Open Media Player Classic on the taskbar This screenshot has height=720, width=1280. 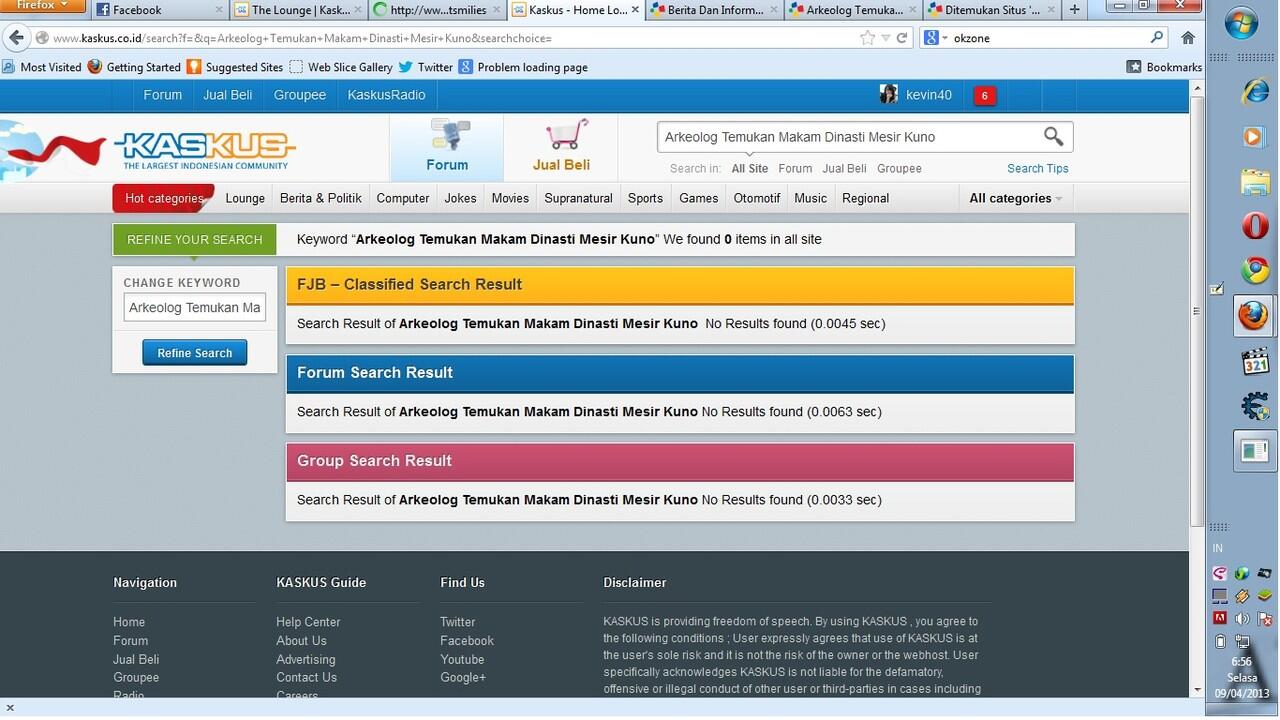click(1255, 362)
